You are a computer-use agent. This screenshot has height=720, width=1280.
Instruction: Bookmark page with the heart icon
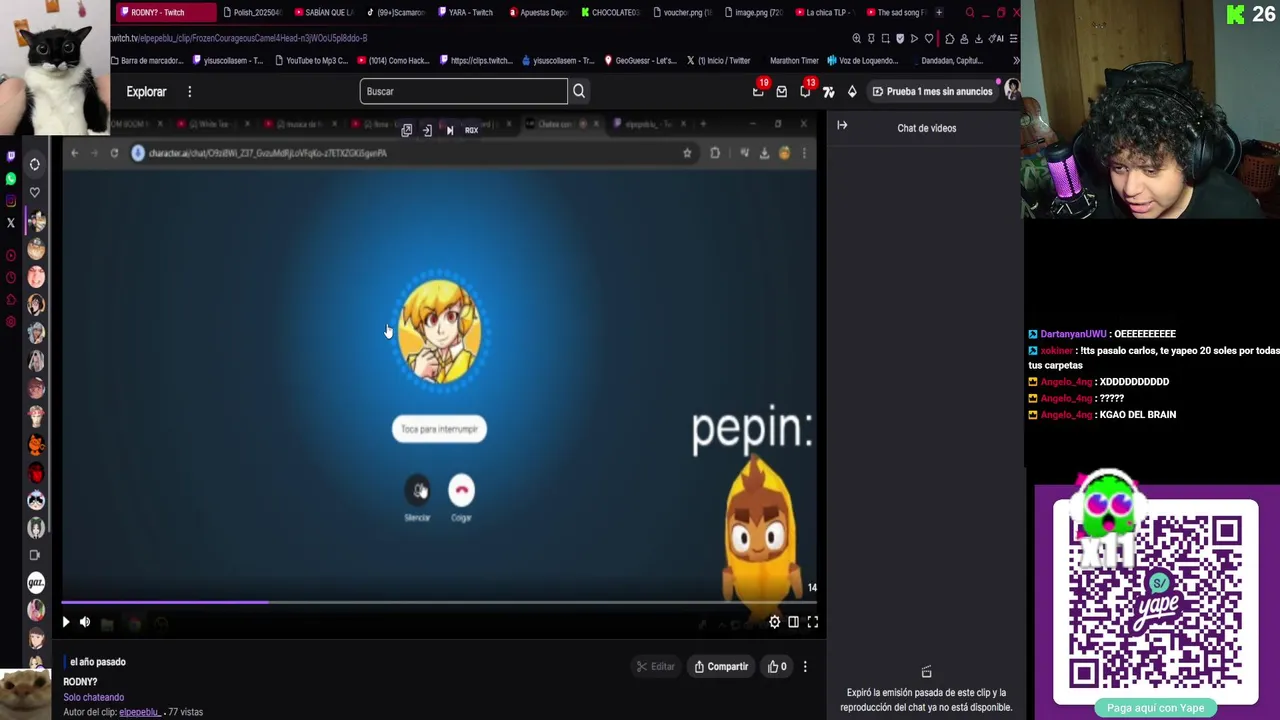coord(929,38)
